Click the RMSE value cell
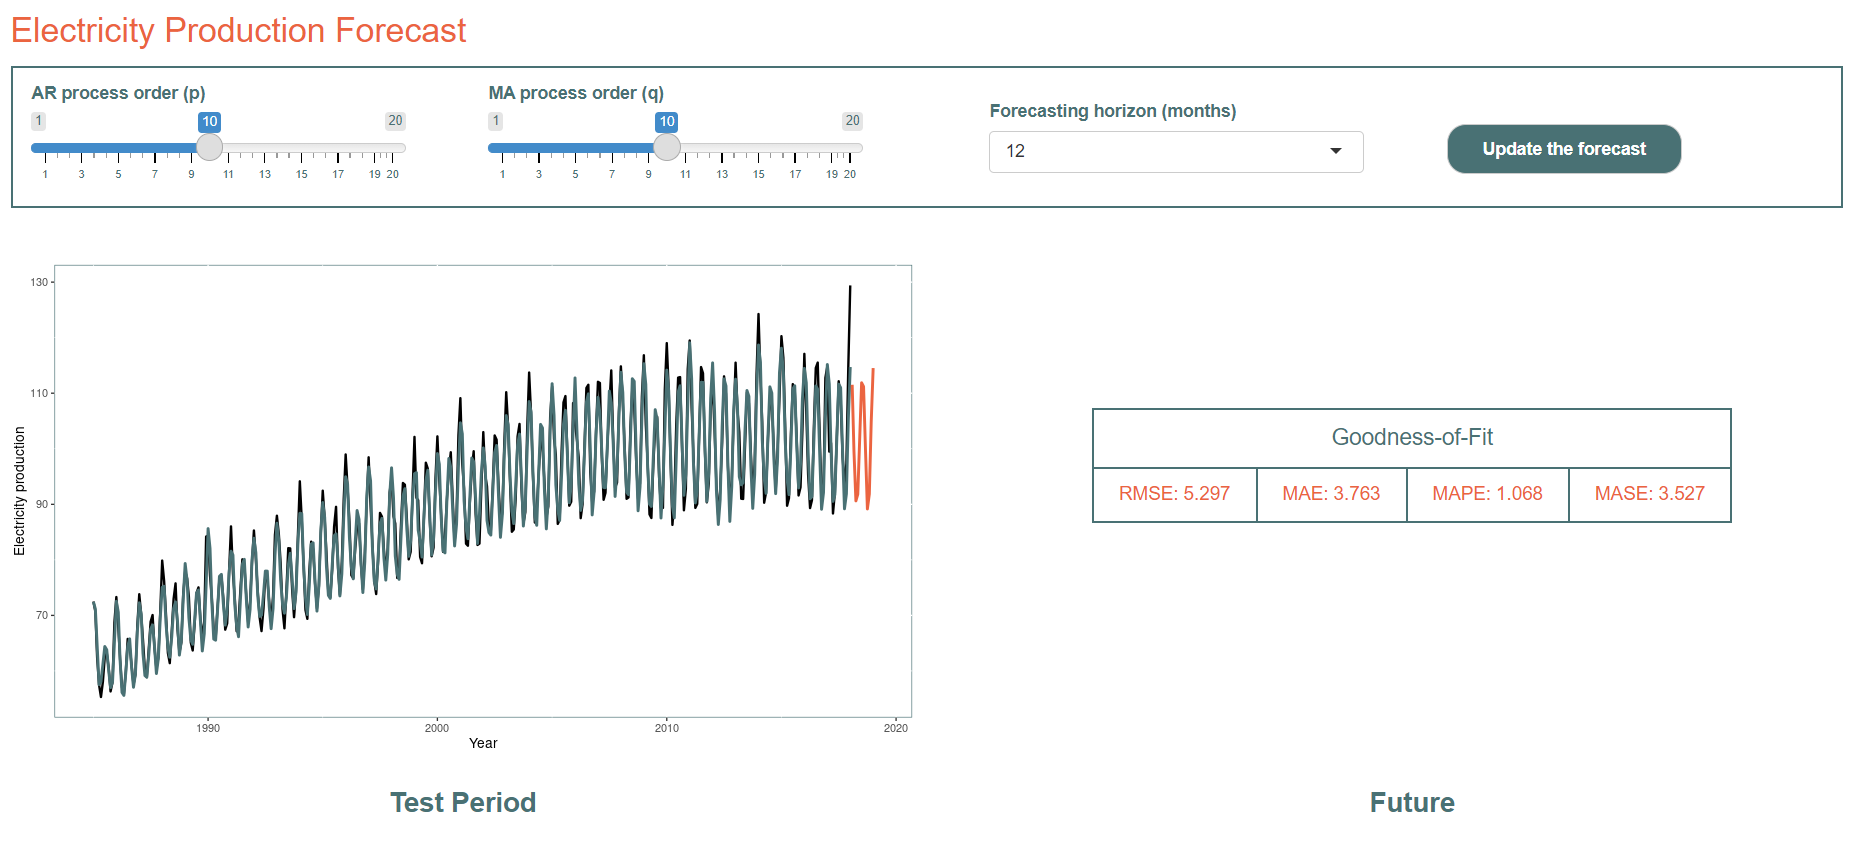Image resolution: width=1872 pixels, height=861 pixels. coord(1174,494)
